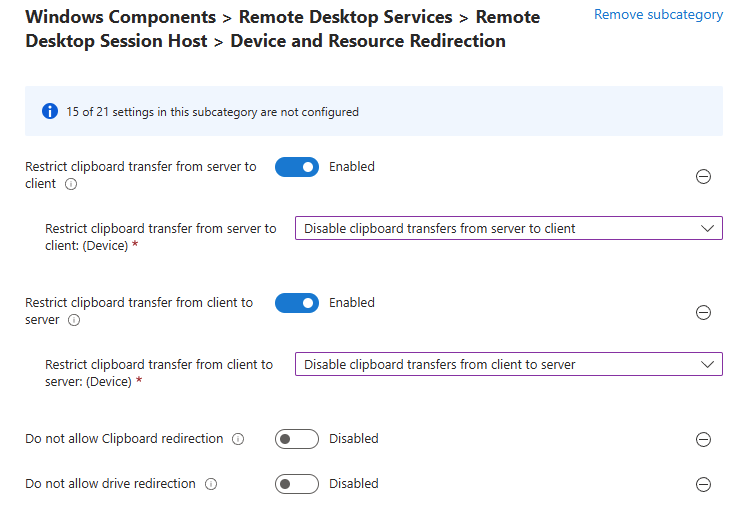This screenshot has width=729, height=506.
Task: Remove the client to server clipboard restriction setting
Action: point(703,312)
